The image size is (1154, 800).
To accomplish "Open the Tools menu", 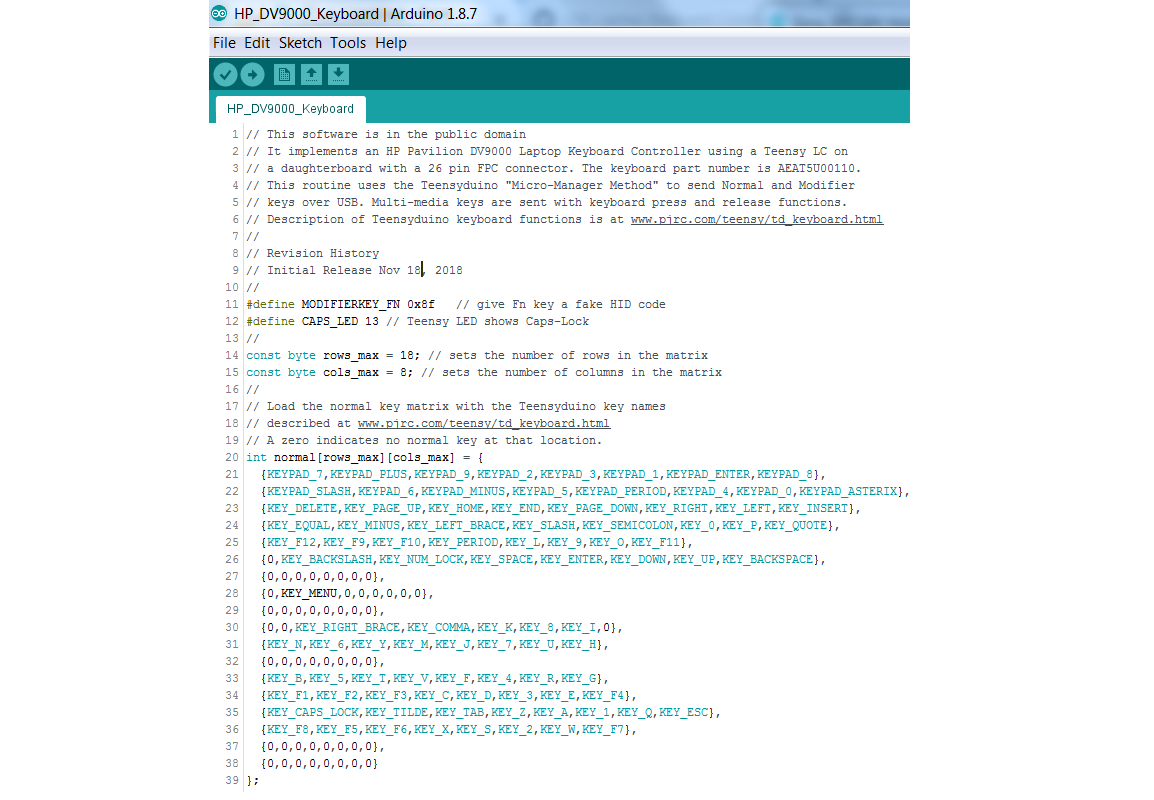I will tap(348, 43).
